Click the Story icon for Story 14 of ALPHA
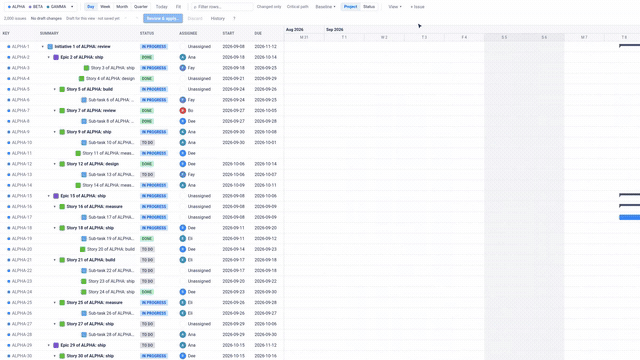 tap(78, 185)
